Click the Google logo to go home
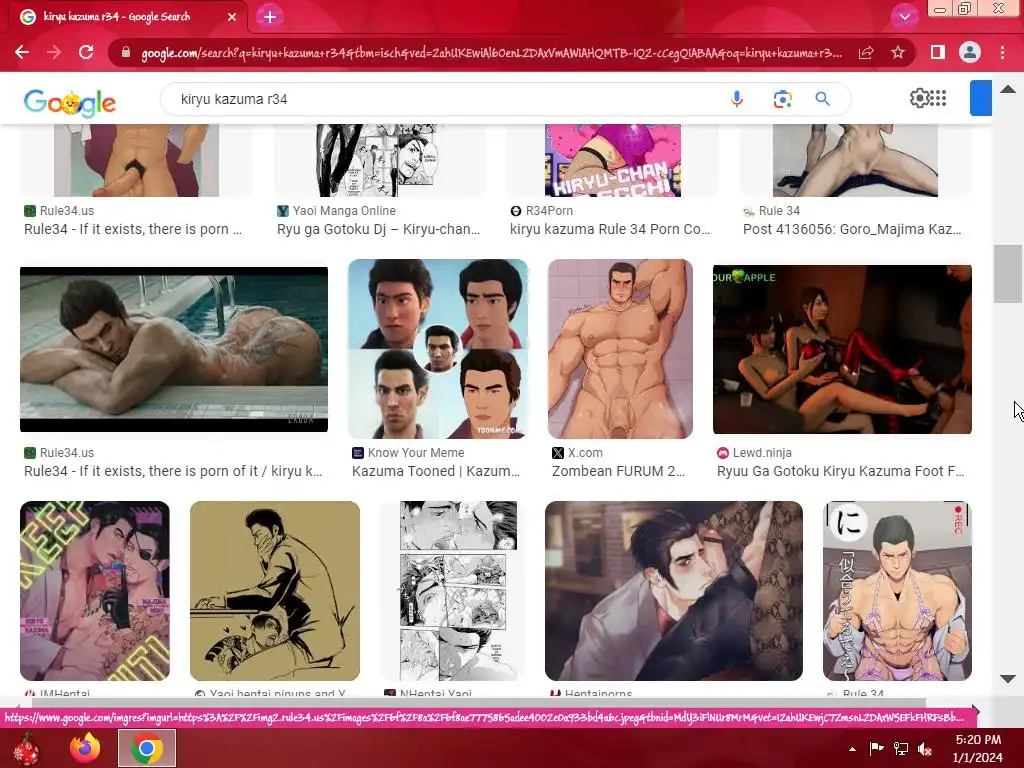1024x768 pixels. pos(69,103)
